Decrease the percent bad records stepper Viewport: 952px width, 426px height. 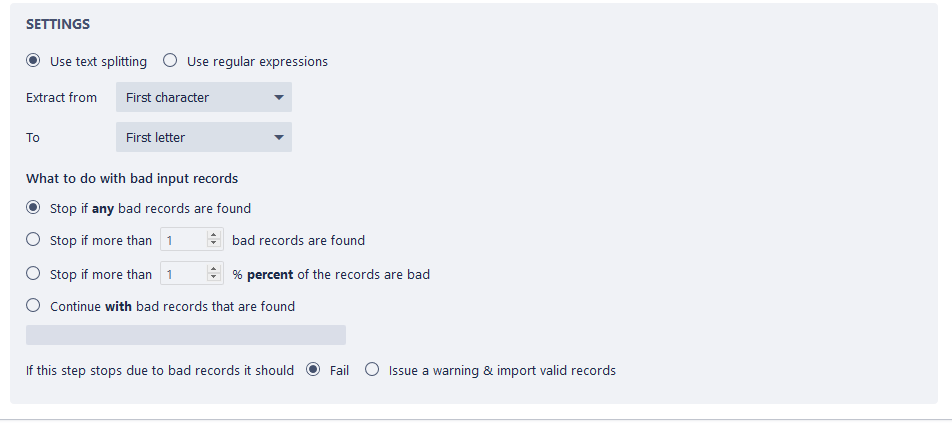point(213,277)
